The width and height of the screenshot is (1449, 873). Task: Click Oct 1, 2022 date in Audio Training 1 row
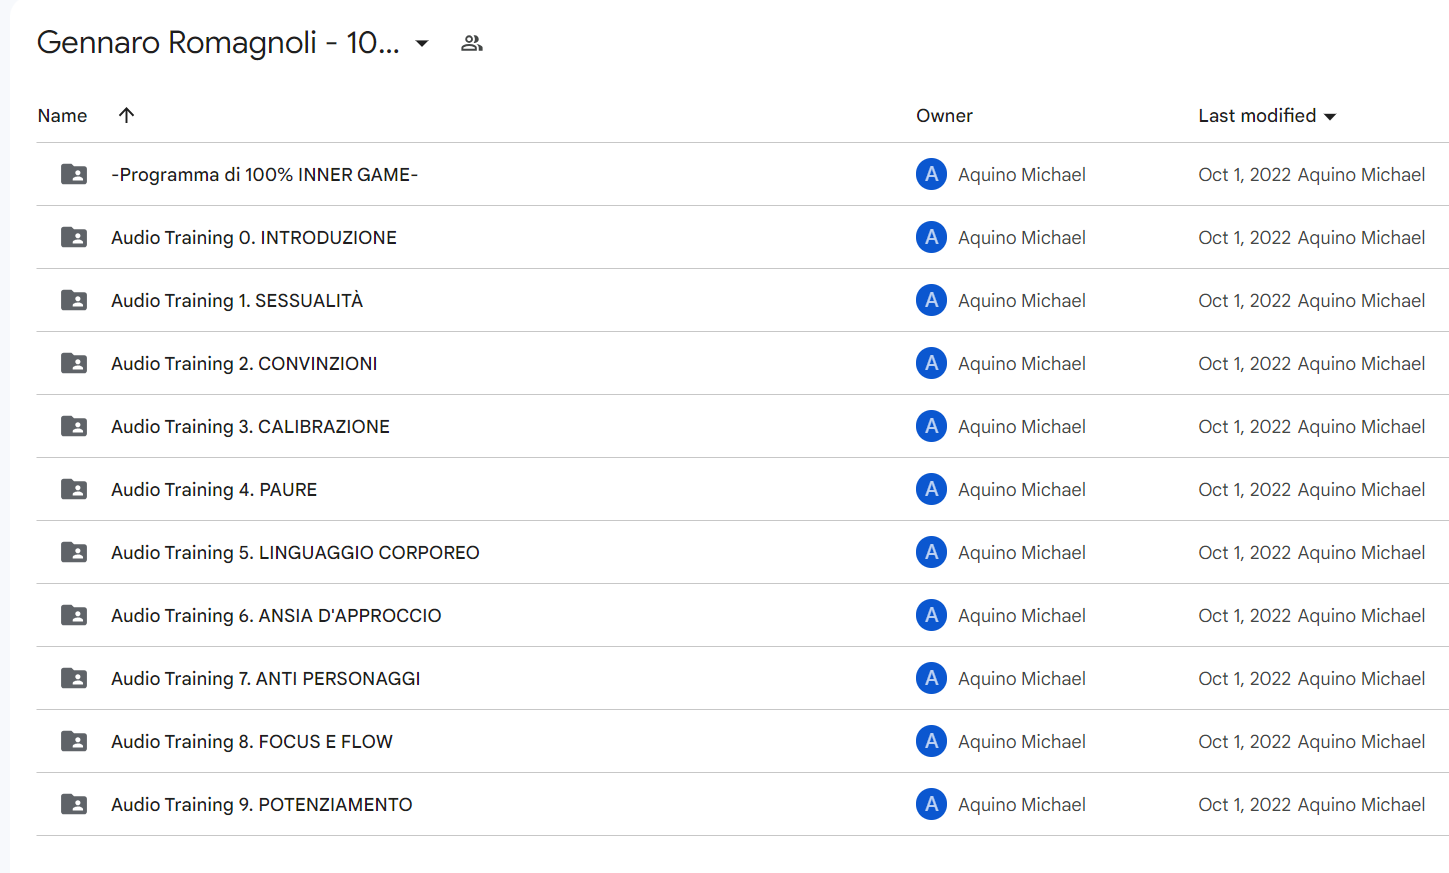coord(1245,301)
